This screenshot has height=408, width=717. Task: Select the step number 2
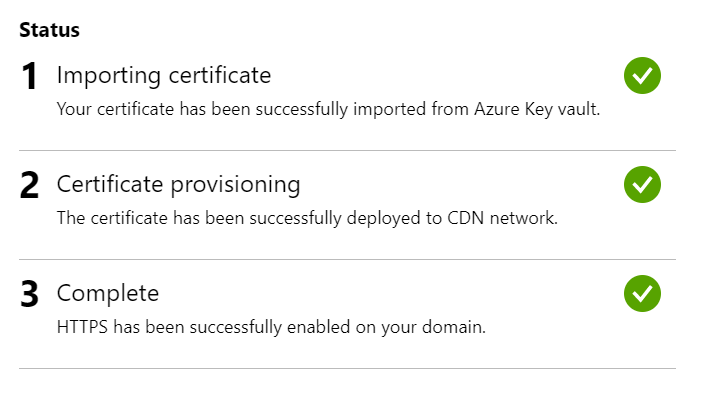[x=29, y=185]
